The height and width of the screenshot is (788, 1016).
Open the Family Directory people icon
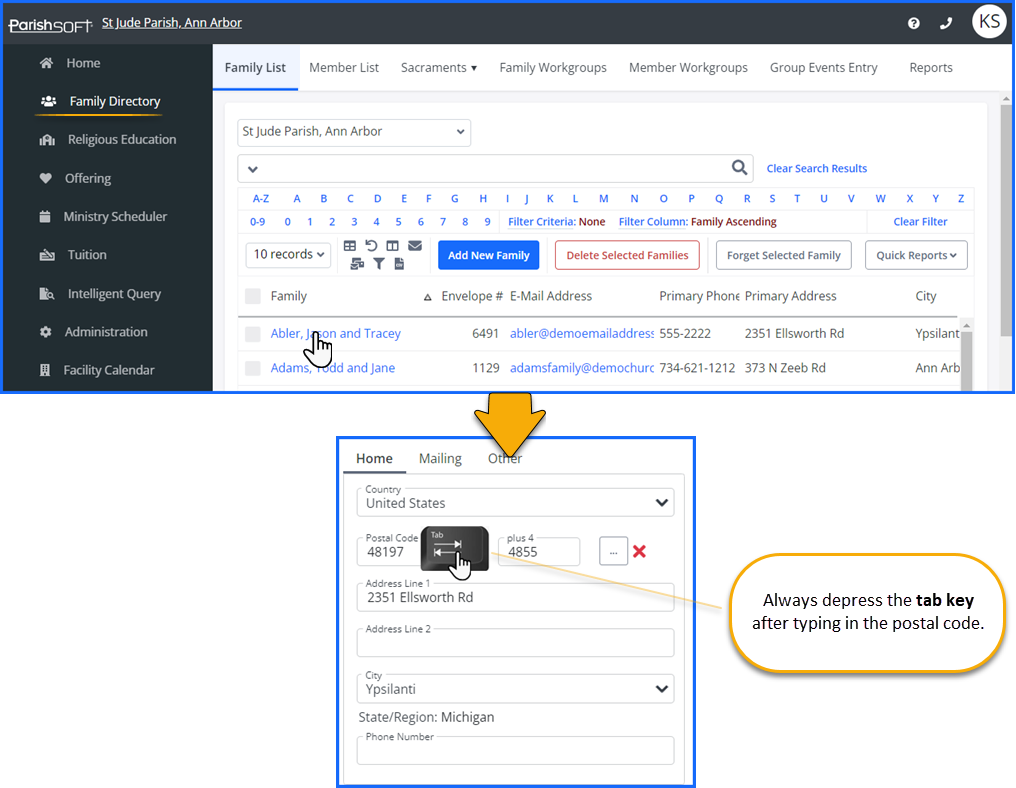click(x=49, y=101)
